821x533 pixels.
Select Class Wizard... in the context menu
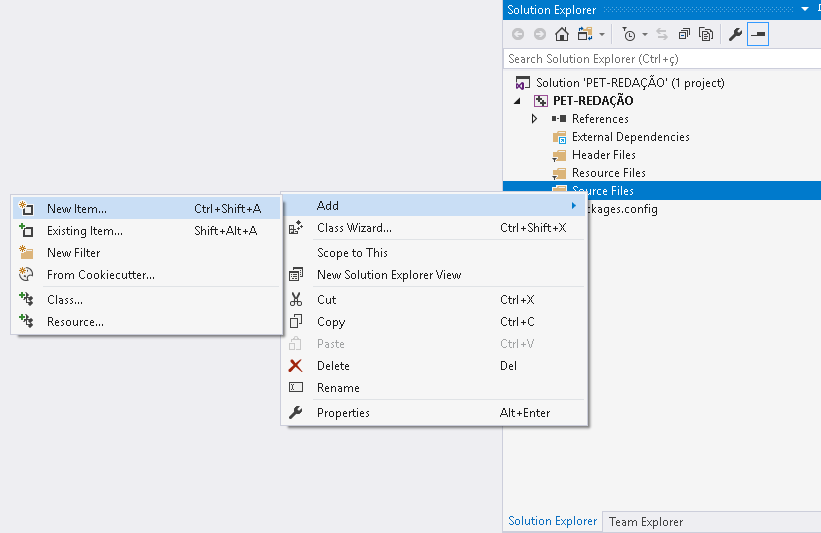pos(354,228)
